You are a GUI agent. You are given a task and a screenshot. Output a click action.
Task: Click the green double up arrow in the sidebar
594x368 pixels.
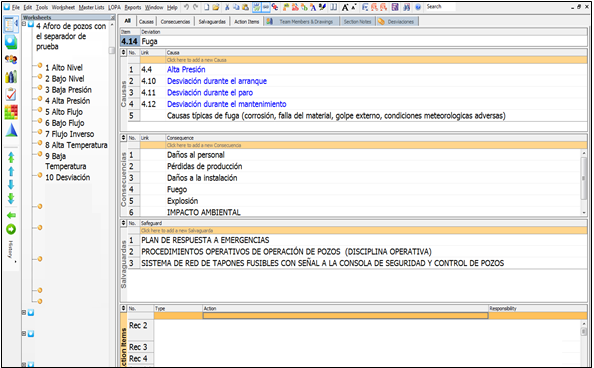point(11,157)
